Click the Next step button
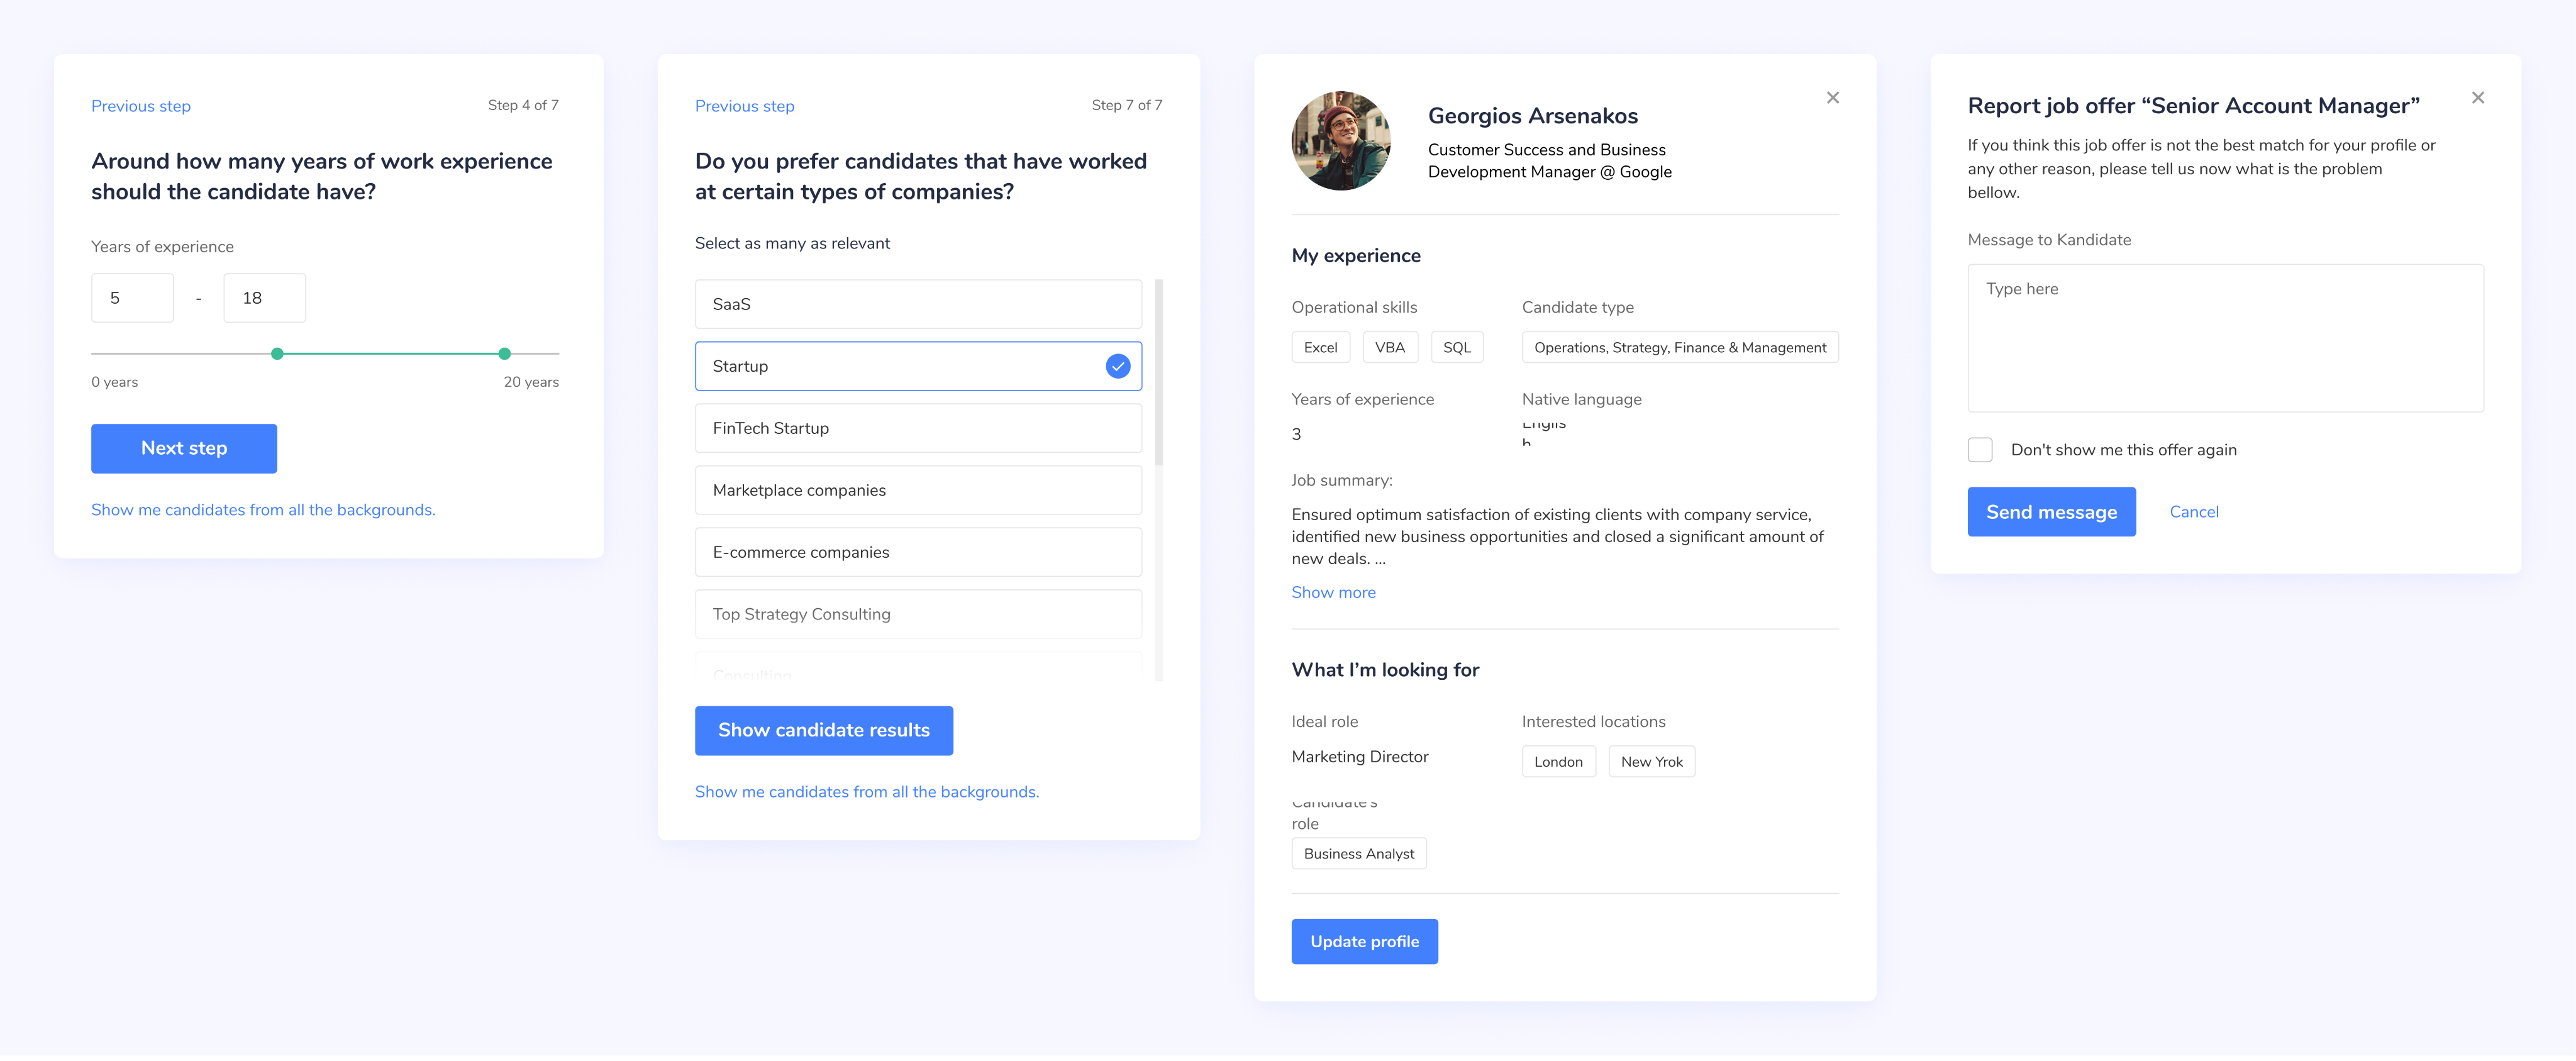This screenshot has width=2576, height=1061. (x=184, y=449)
